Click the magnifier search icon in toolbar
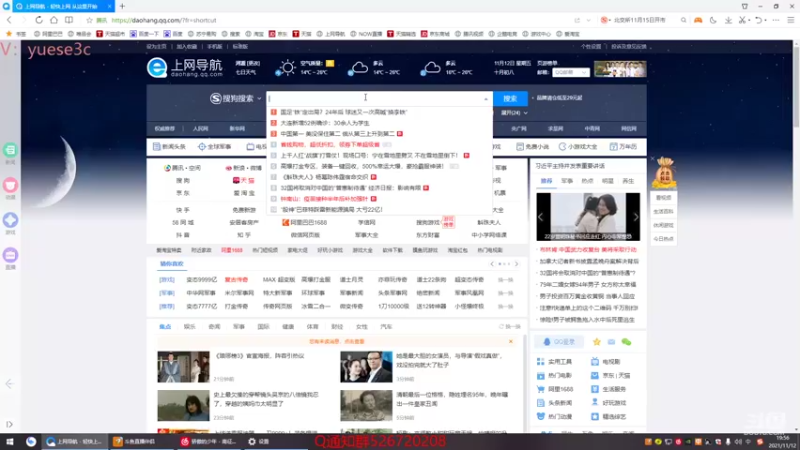 (683, 20)
